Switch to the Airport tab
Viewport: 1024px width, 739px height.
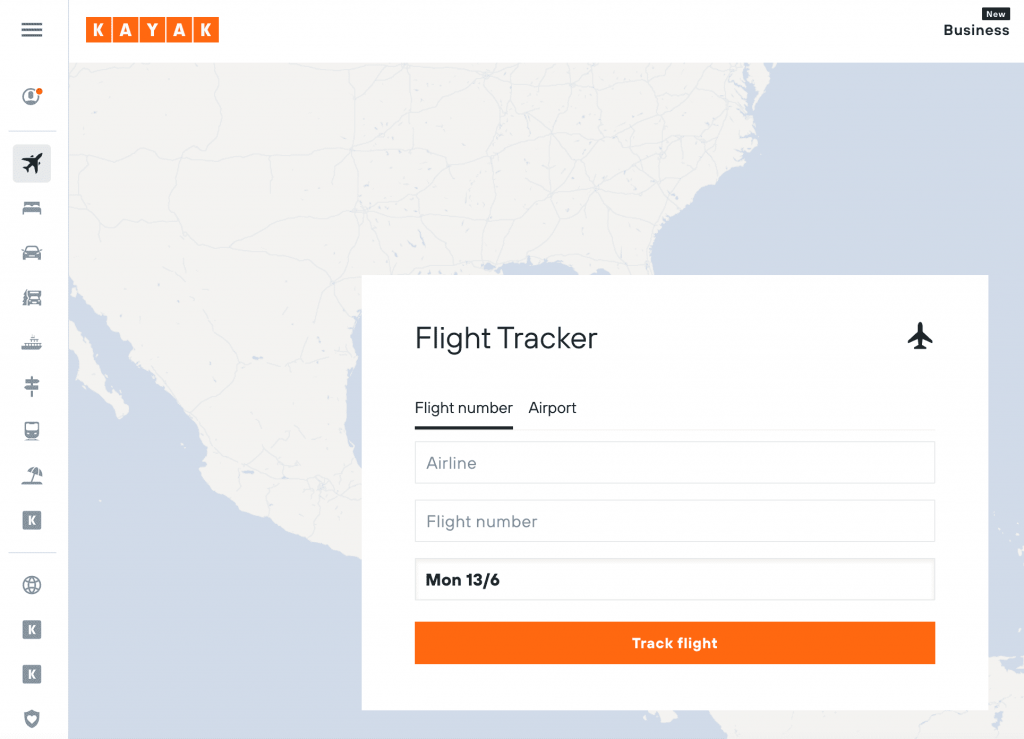pos(552,408)
